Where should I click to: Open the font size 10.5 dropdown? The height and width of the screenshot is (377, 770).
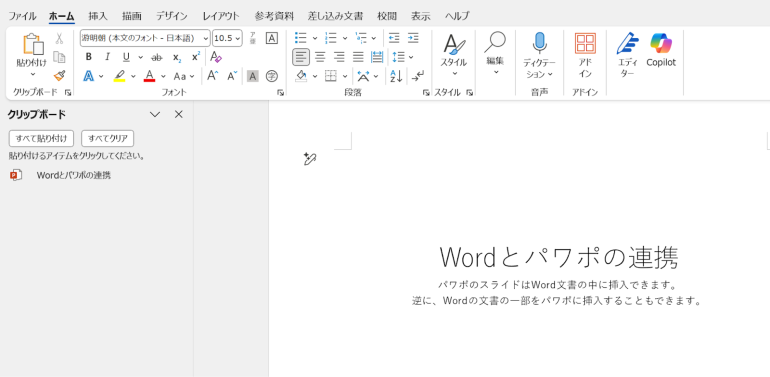(x=238, y=38)
